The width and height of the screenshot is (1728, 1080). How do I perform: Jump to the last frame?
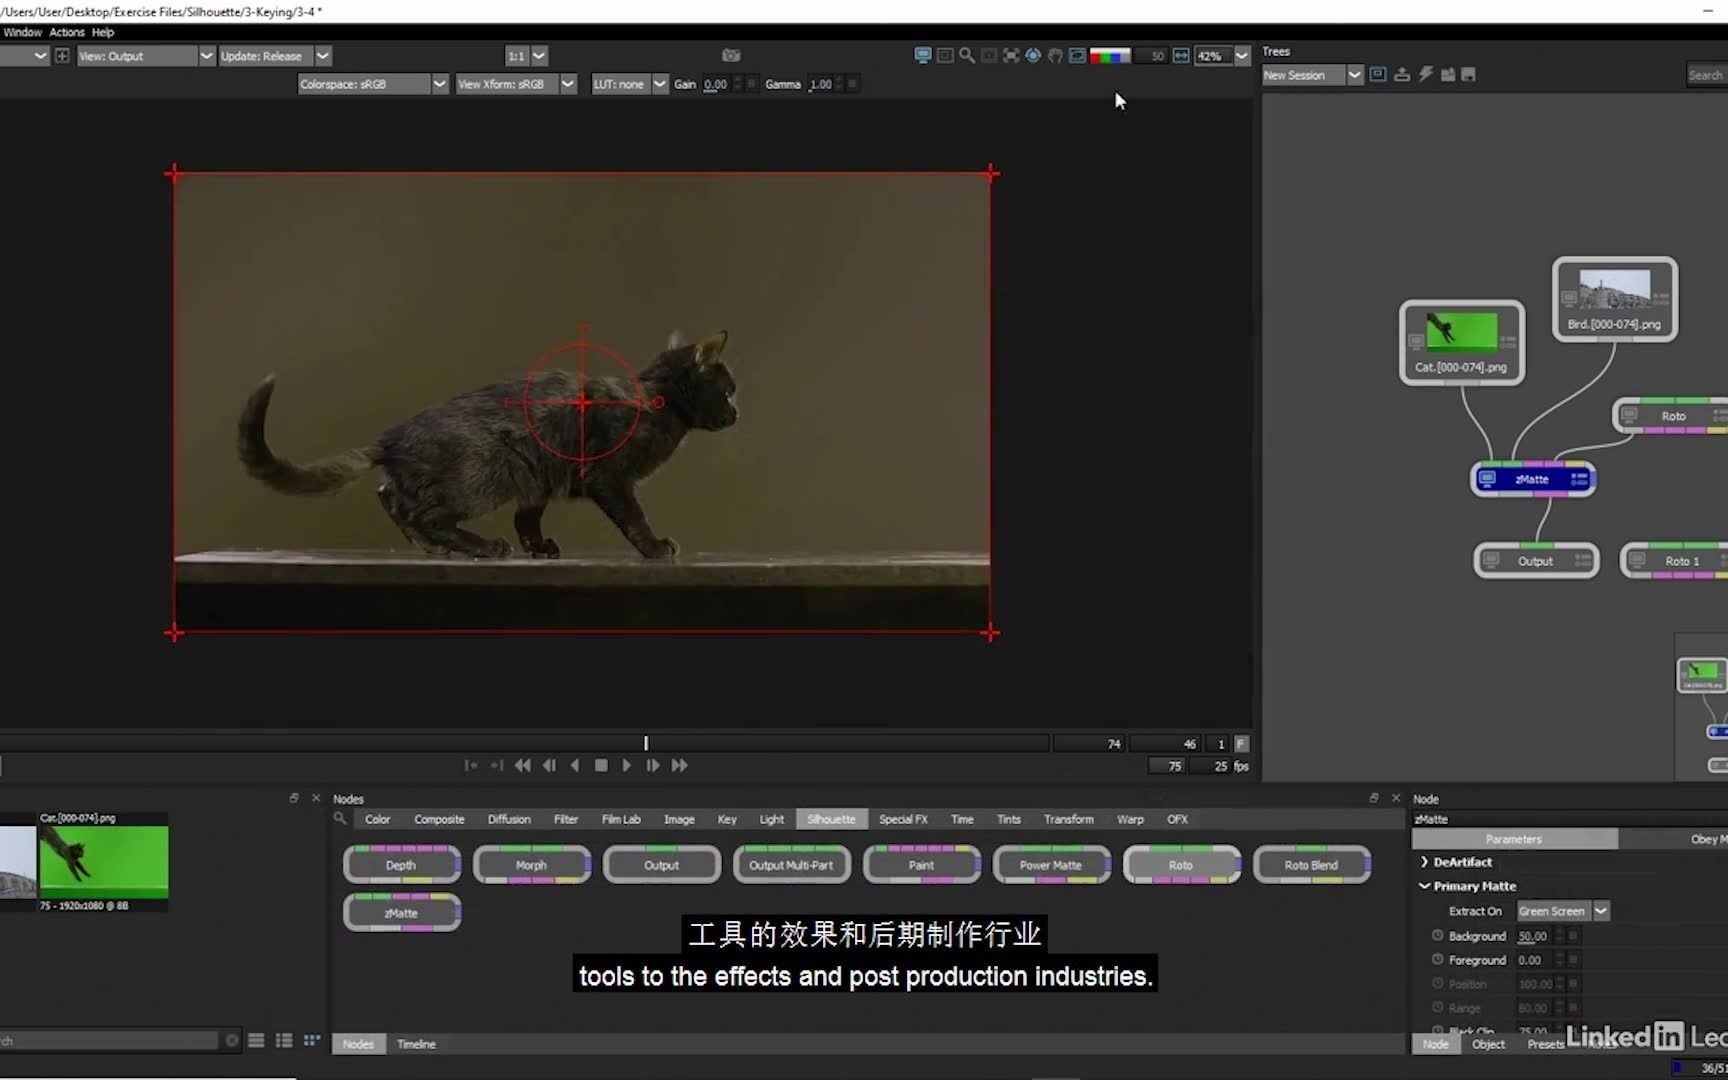679,765
